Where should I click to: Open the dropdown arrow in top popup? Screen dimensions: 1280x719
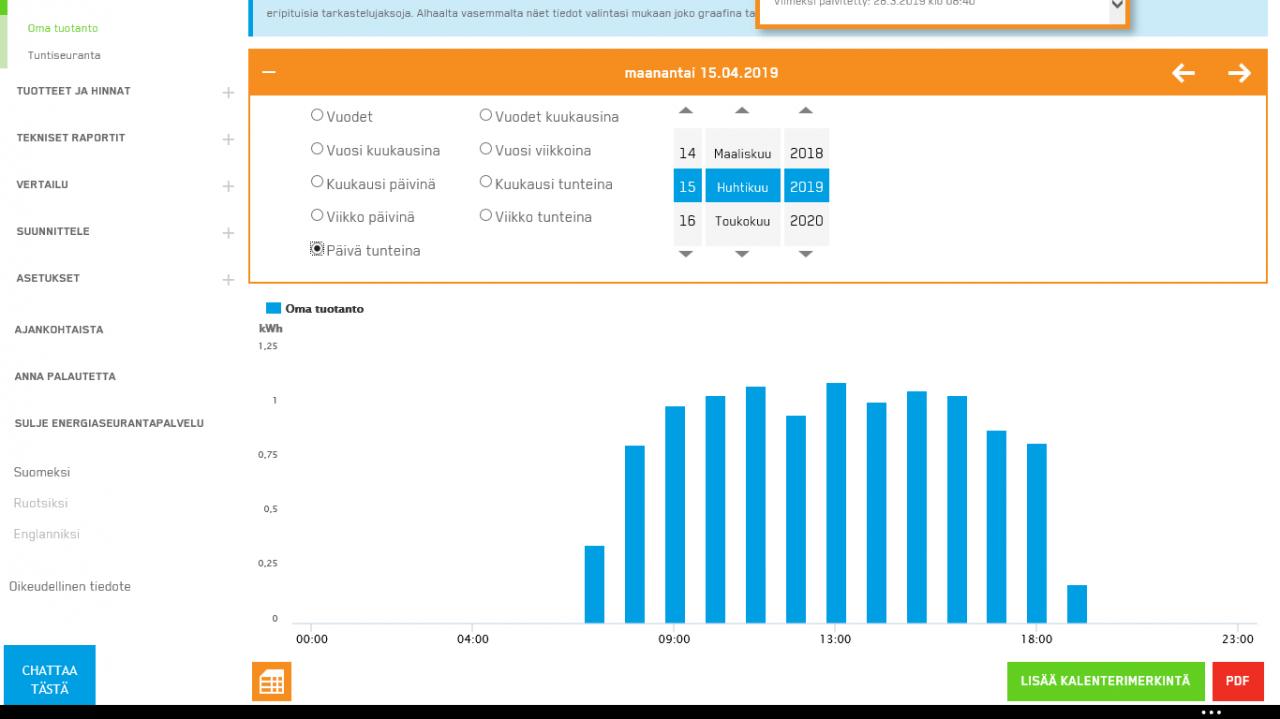pos(1117,6)
